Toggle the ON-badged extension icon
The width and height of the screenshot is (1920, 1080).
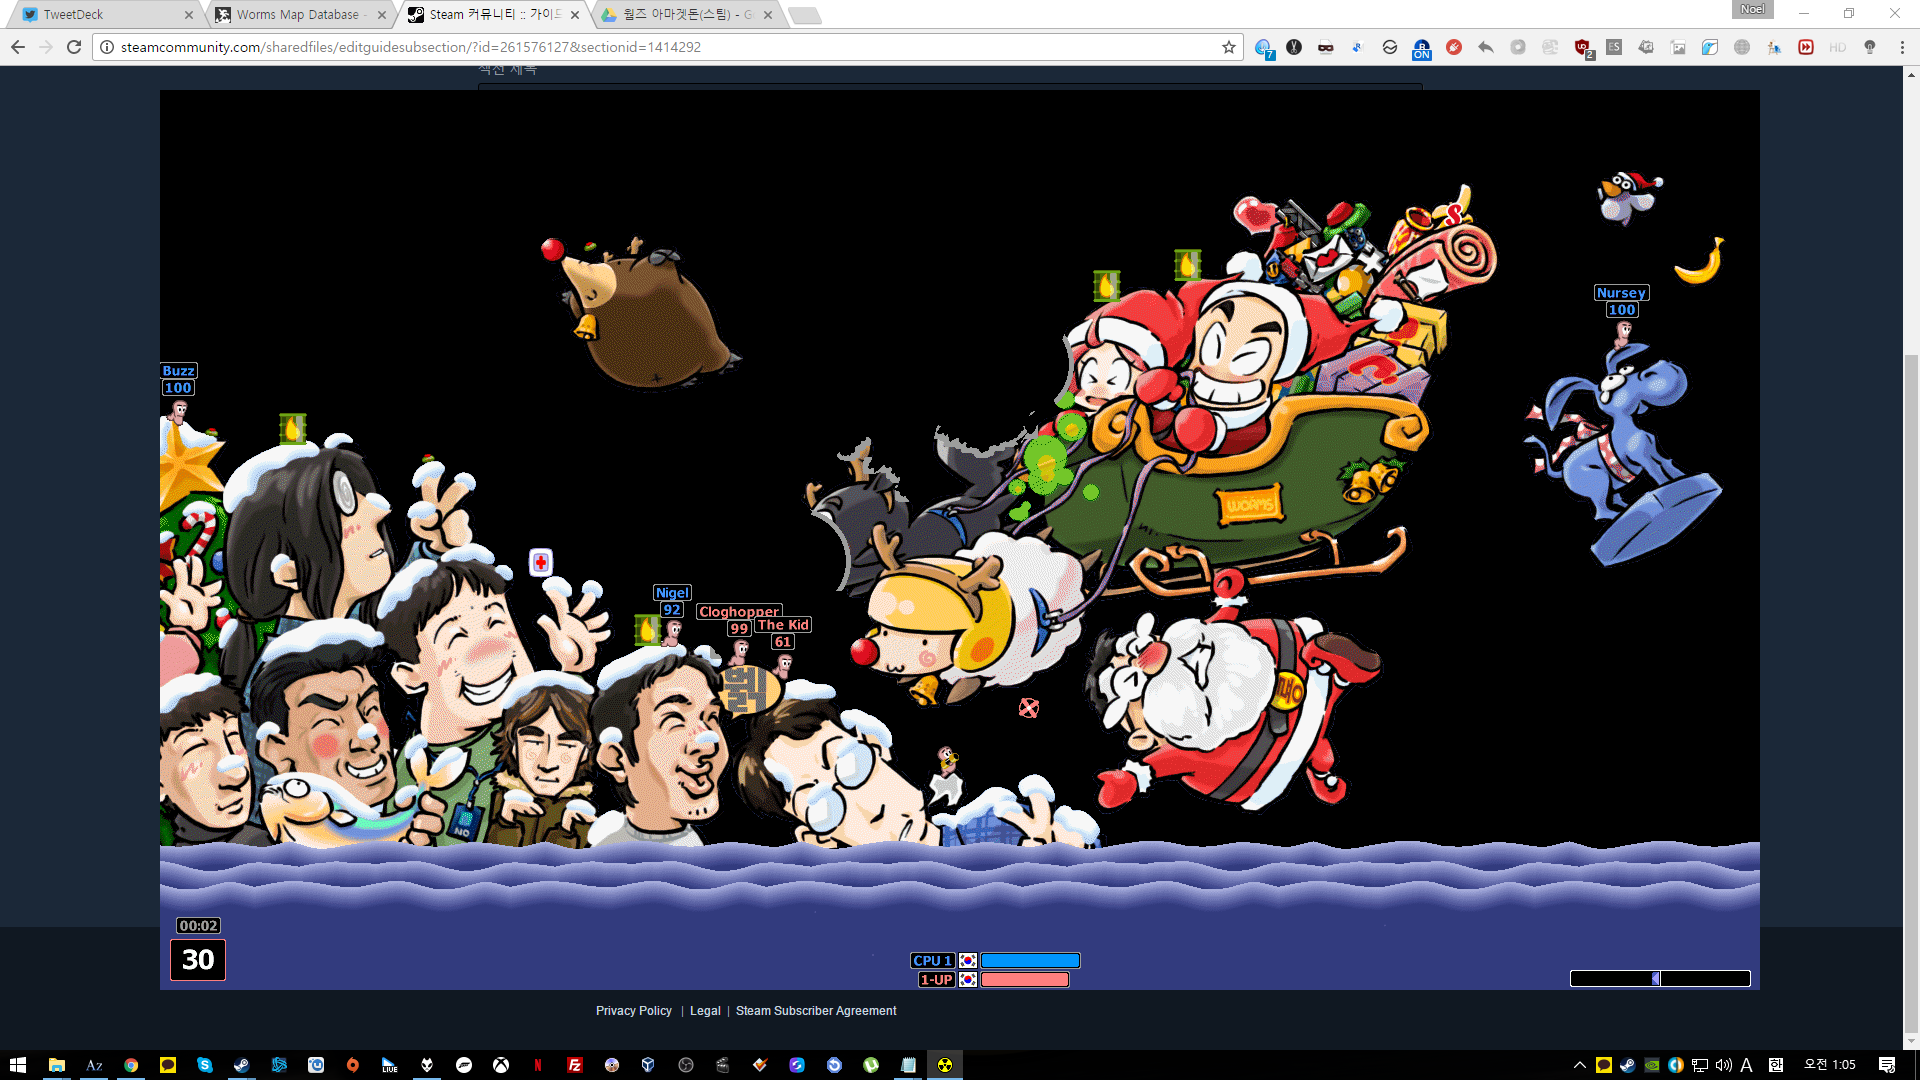tap(1421, 48)
